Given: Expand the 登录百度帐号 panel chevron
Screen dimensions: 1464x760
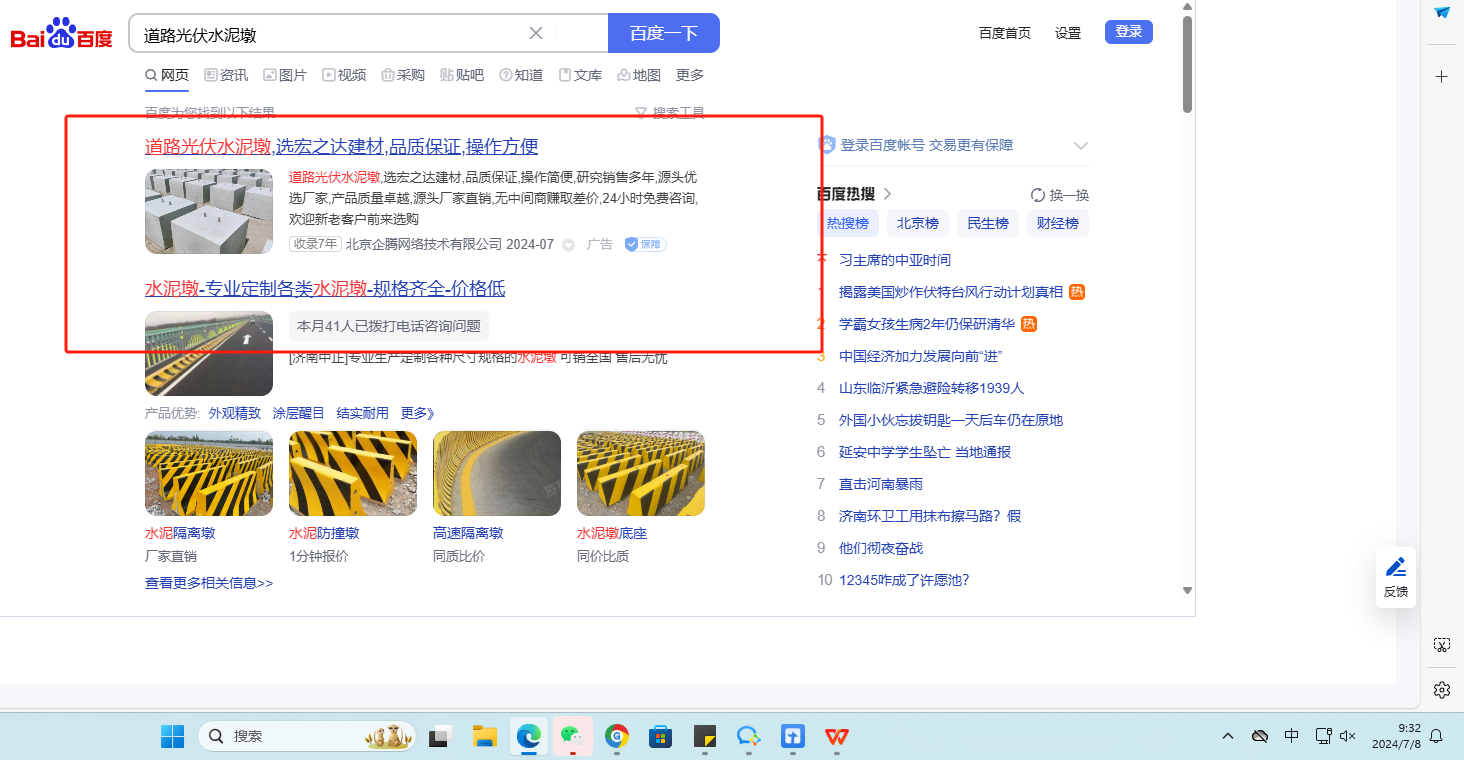Looking at the screenshot, I should 1080,146.
